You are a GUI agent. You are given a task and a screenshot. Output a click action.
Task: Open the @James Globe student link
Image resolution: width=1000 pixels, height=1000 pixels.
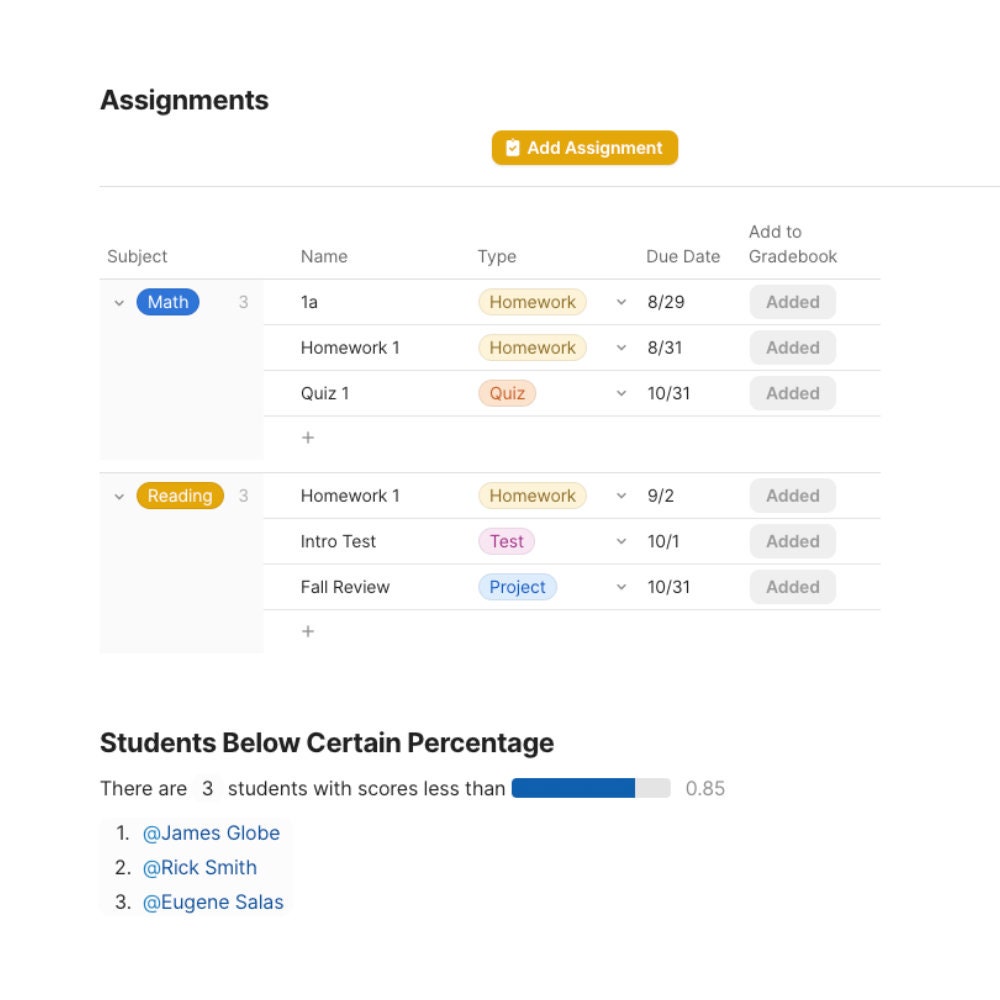[x=211, y=833]
